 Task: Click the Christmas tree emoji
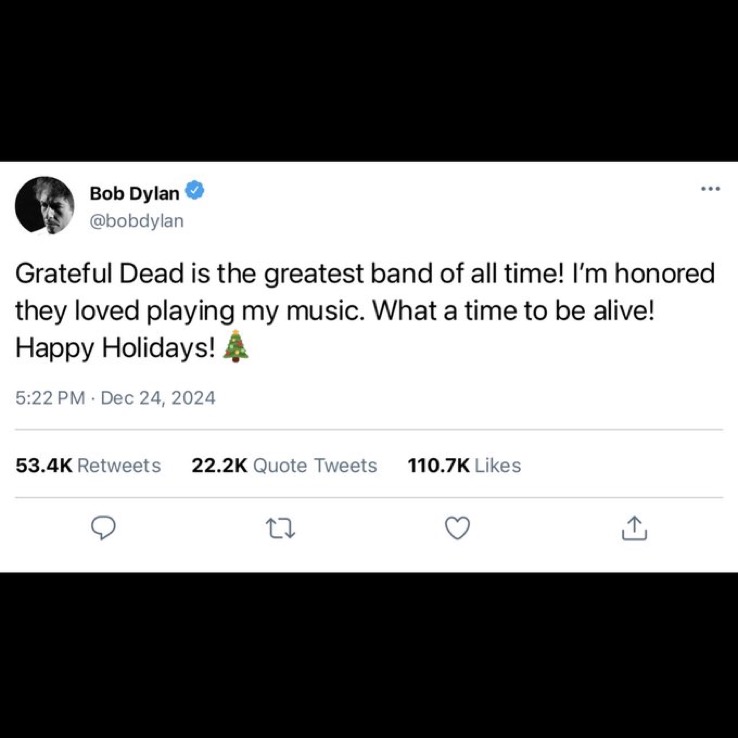coord(235,346)
